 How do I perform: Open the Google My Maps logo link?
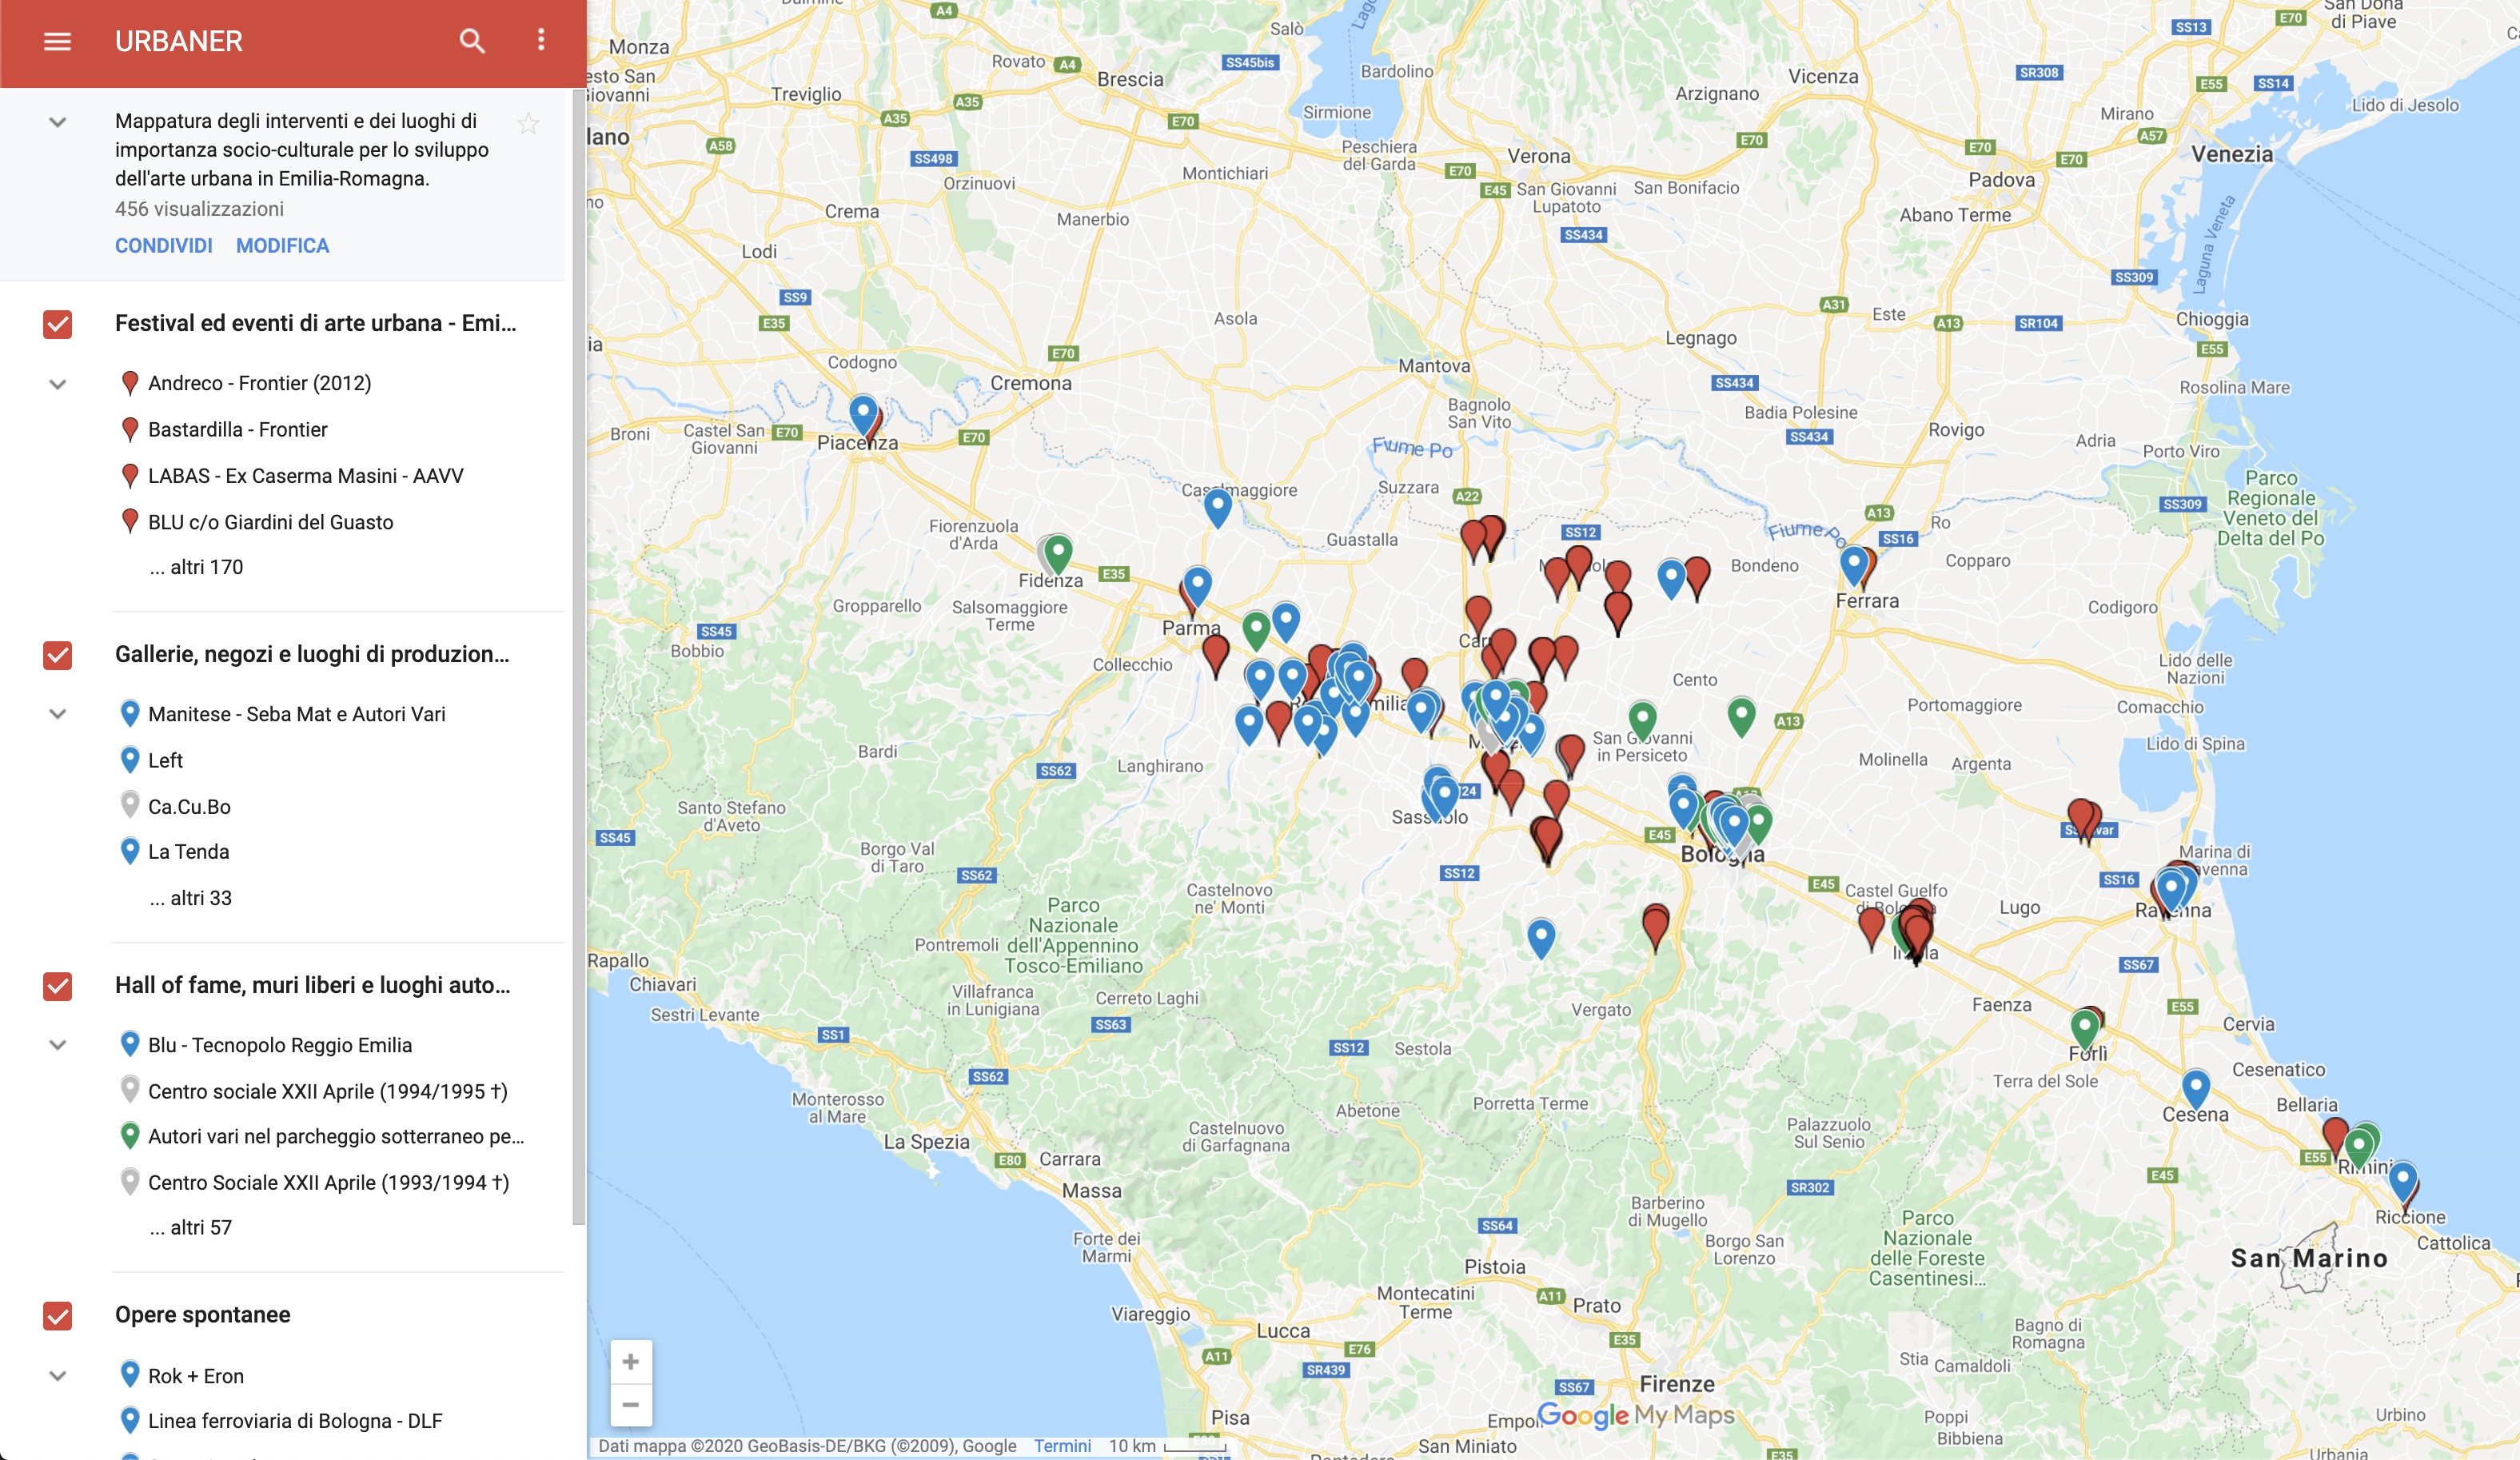[1636, 1415]
